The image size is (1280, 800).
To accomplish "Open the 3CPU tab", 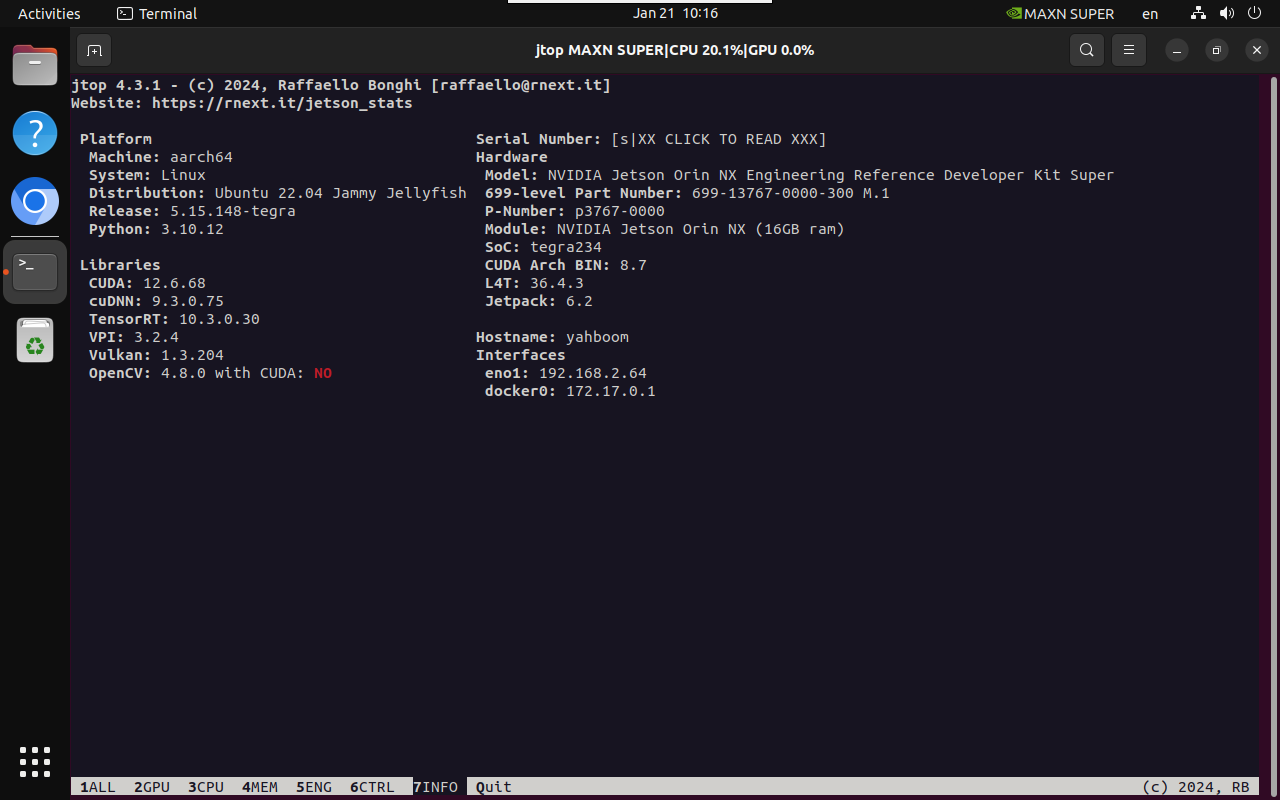I will click(x=206, y=787).
